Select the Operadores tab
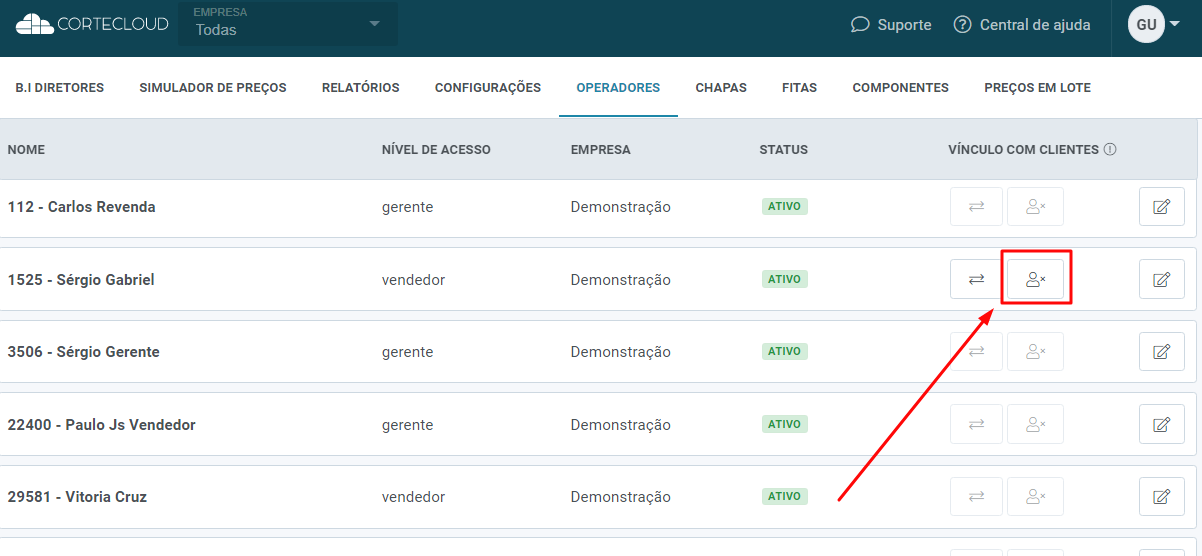The image size is (1202, 556). click(x=618, y=88)
